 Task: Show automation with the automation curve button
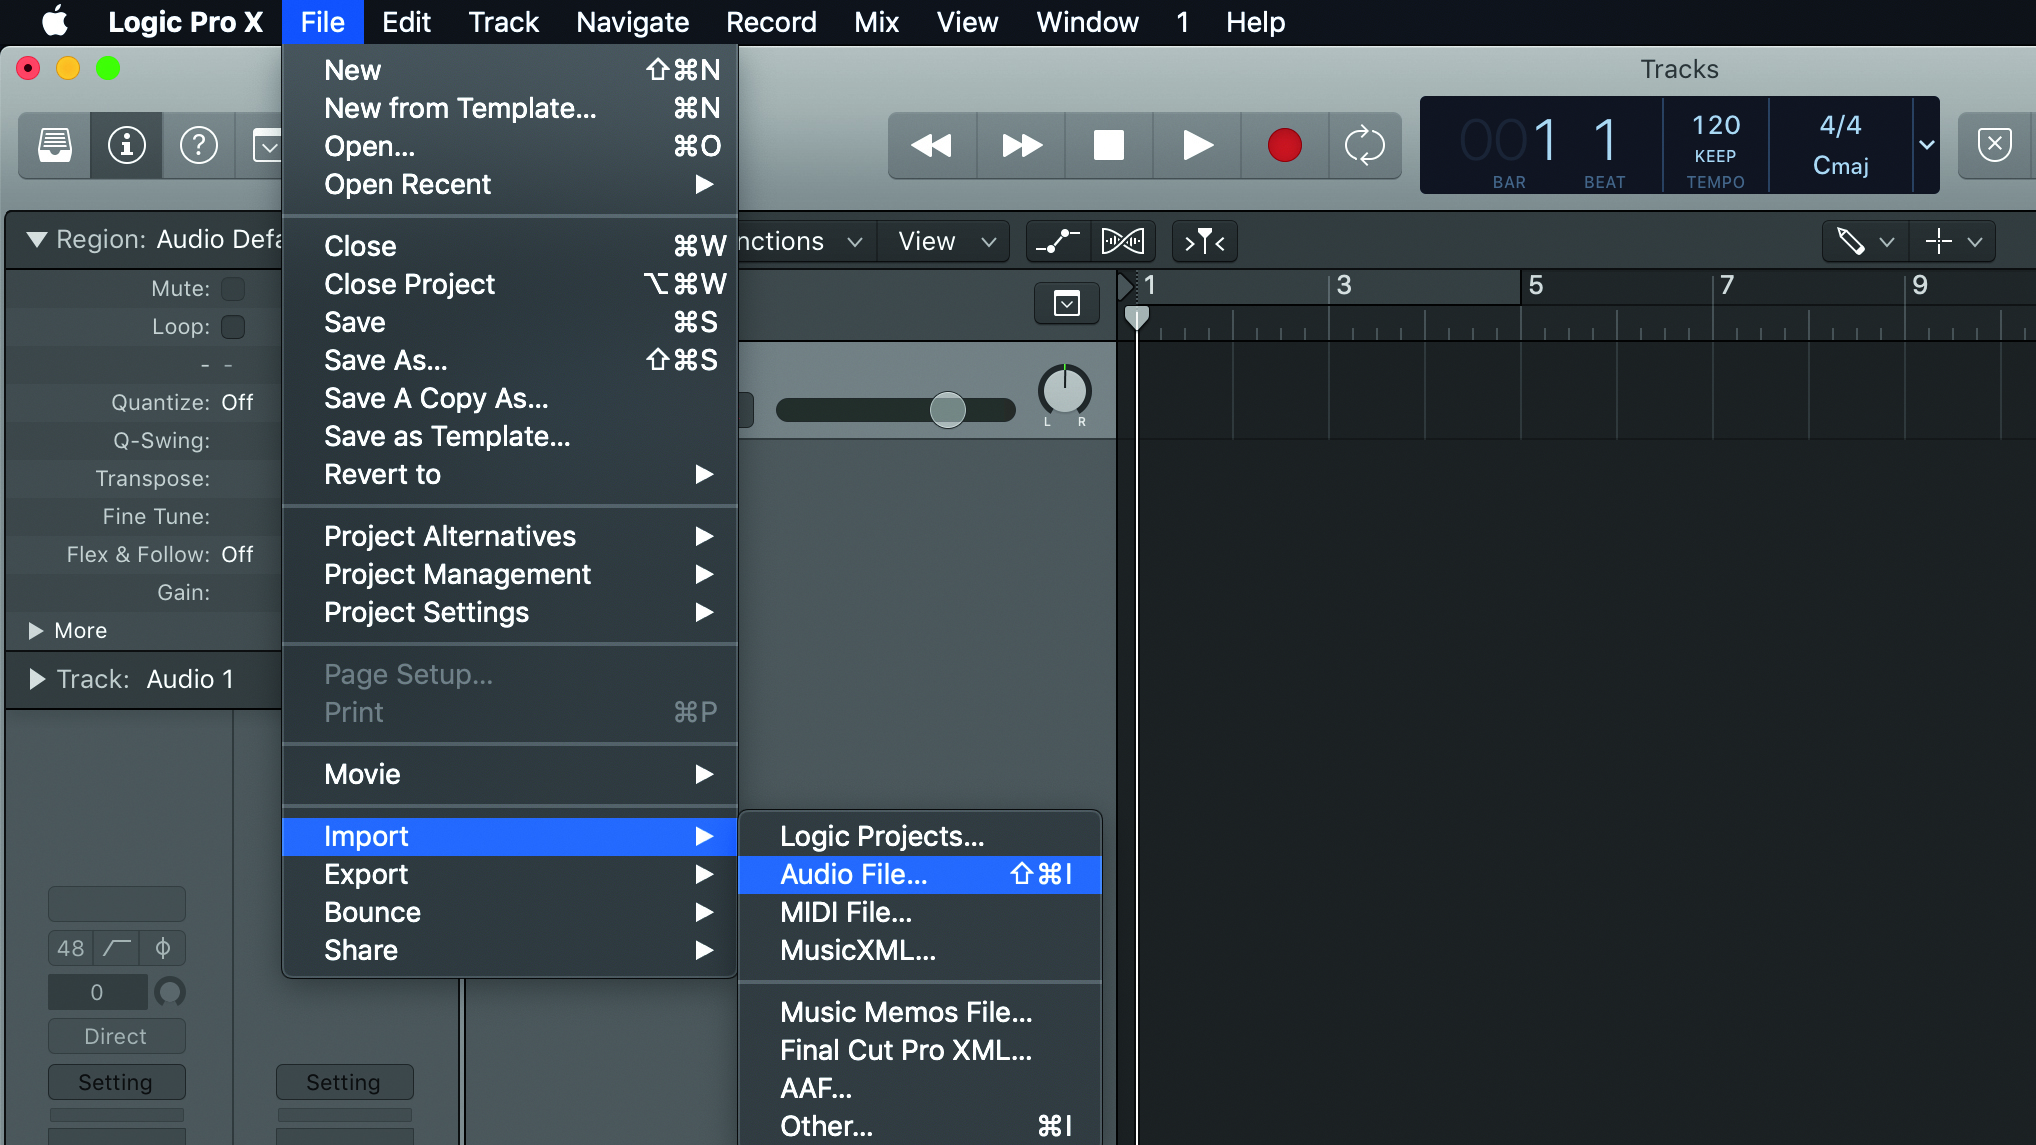click(1058, 241)
